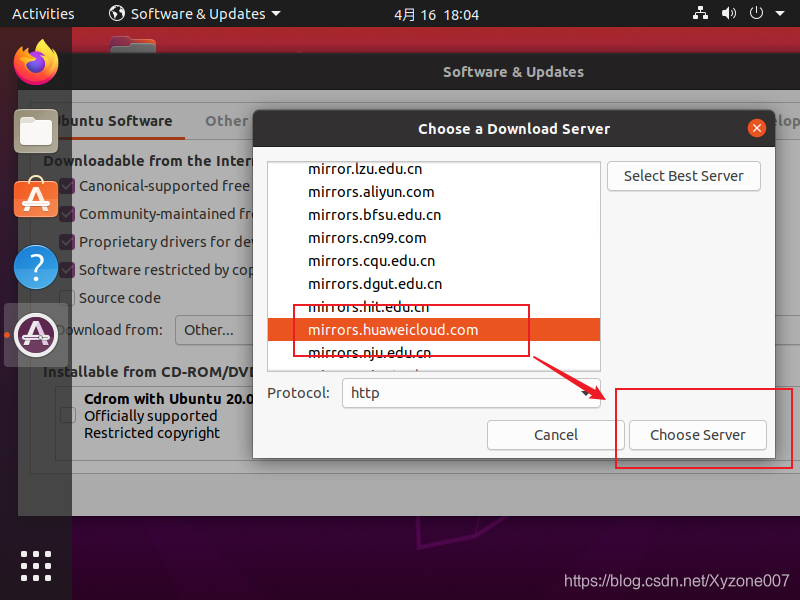Select mirrors.cn99.com
800x600 pixels.
click(x=434, y=238)
